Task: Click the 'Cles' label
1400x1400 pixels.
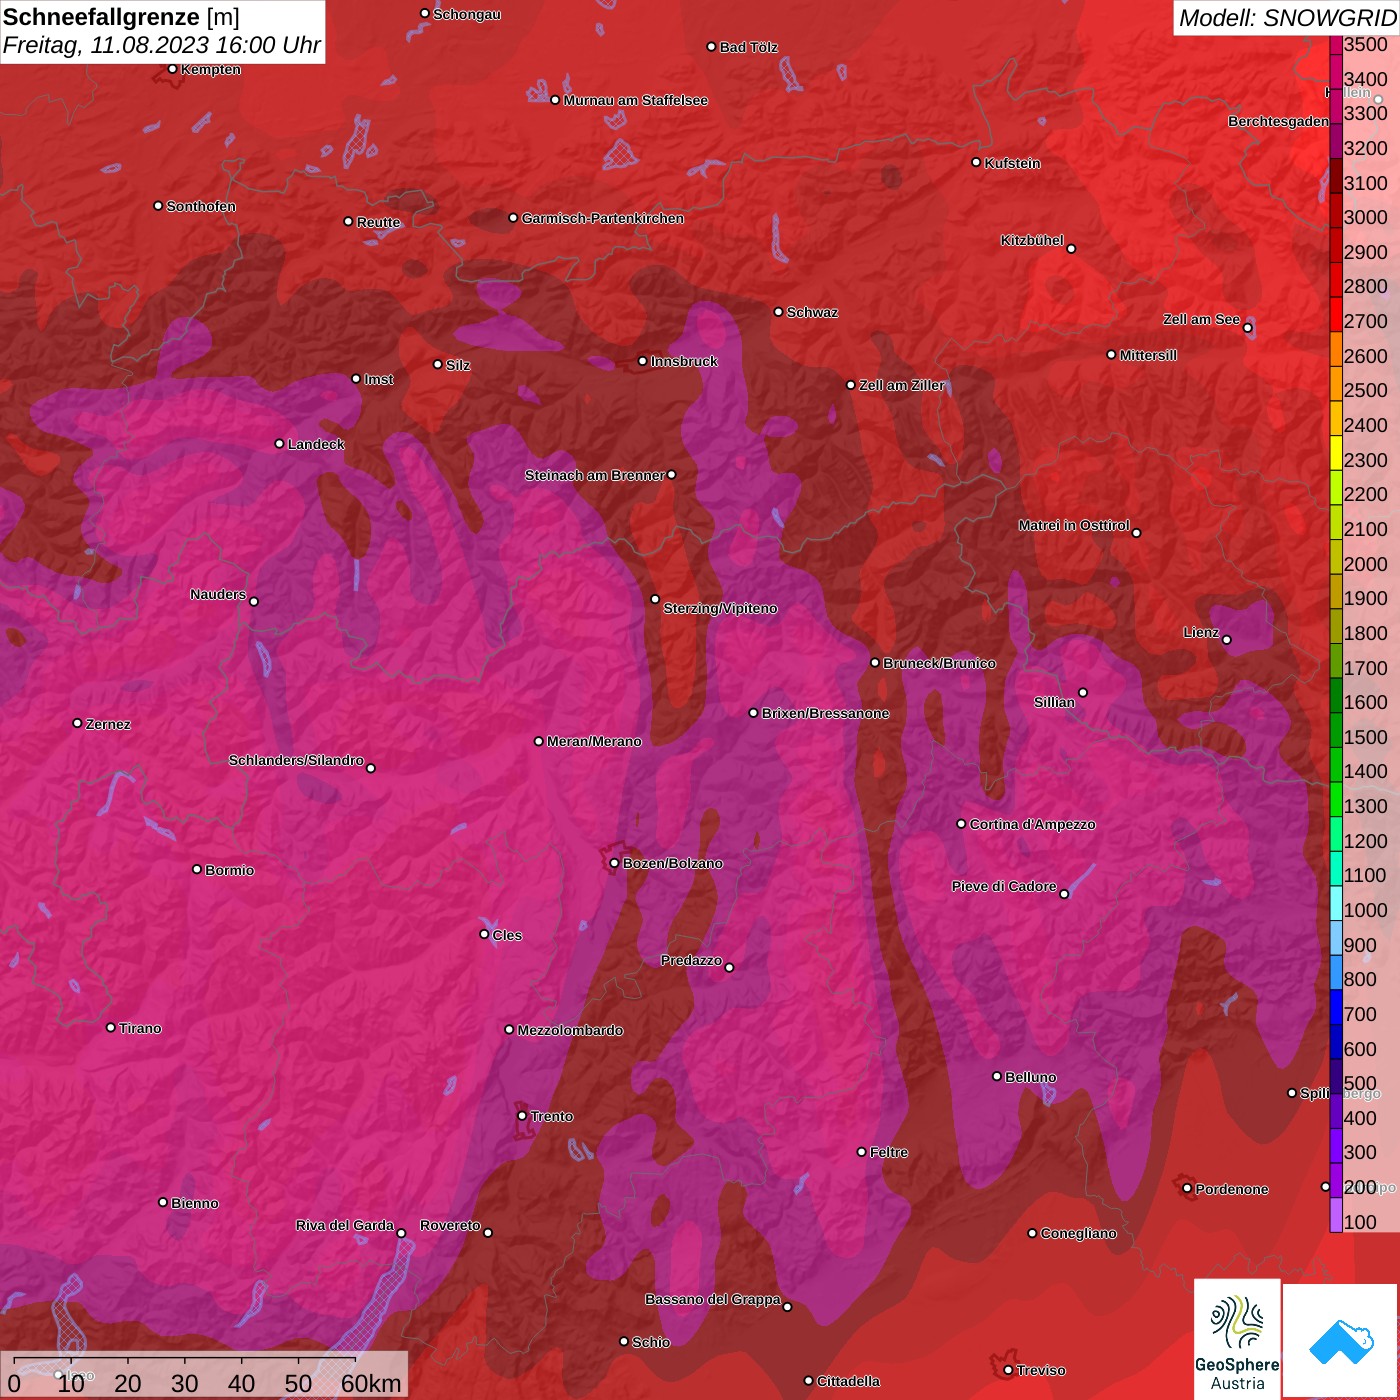Action: coord(507,935)
